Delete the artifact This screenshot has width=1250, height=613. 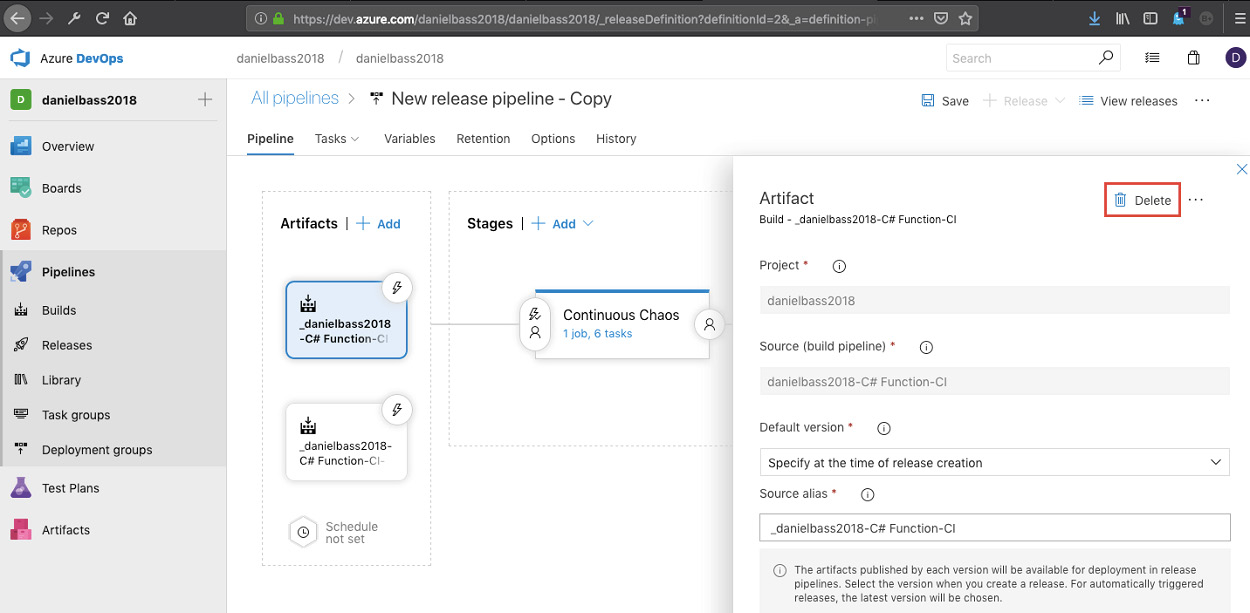pos(1143,200)
